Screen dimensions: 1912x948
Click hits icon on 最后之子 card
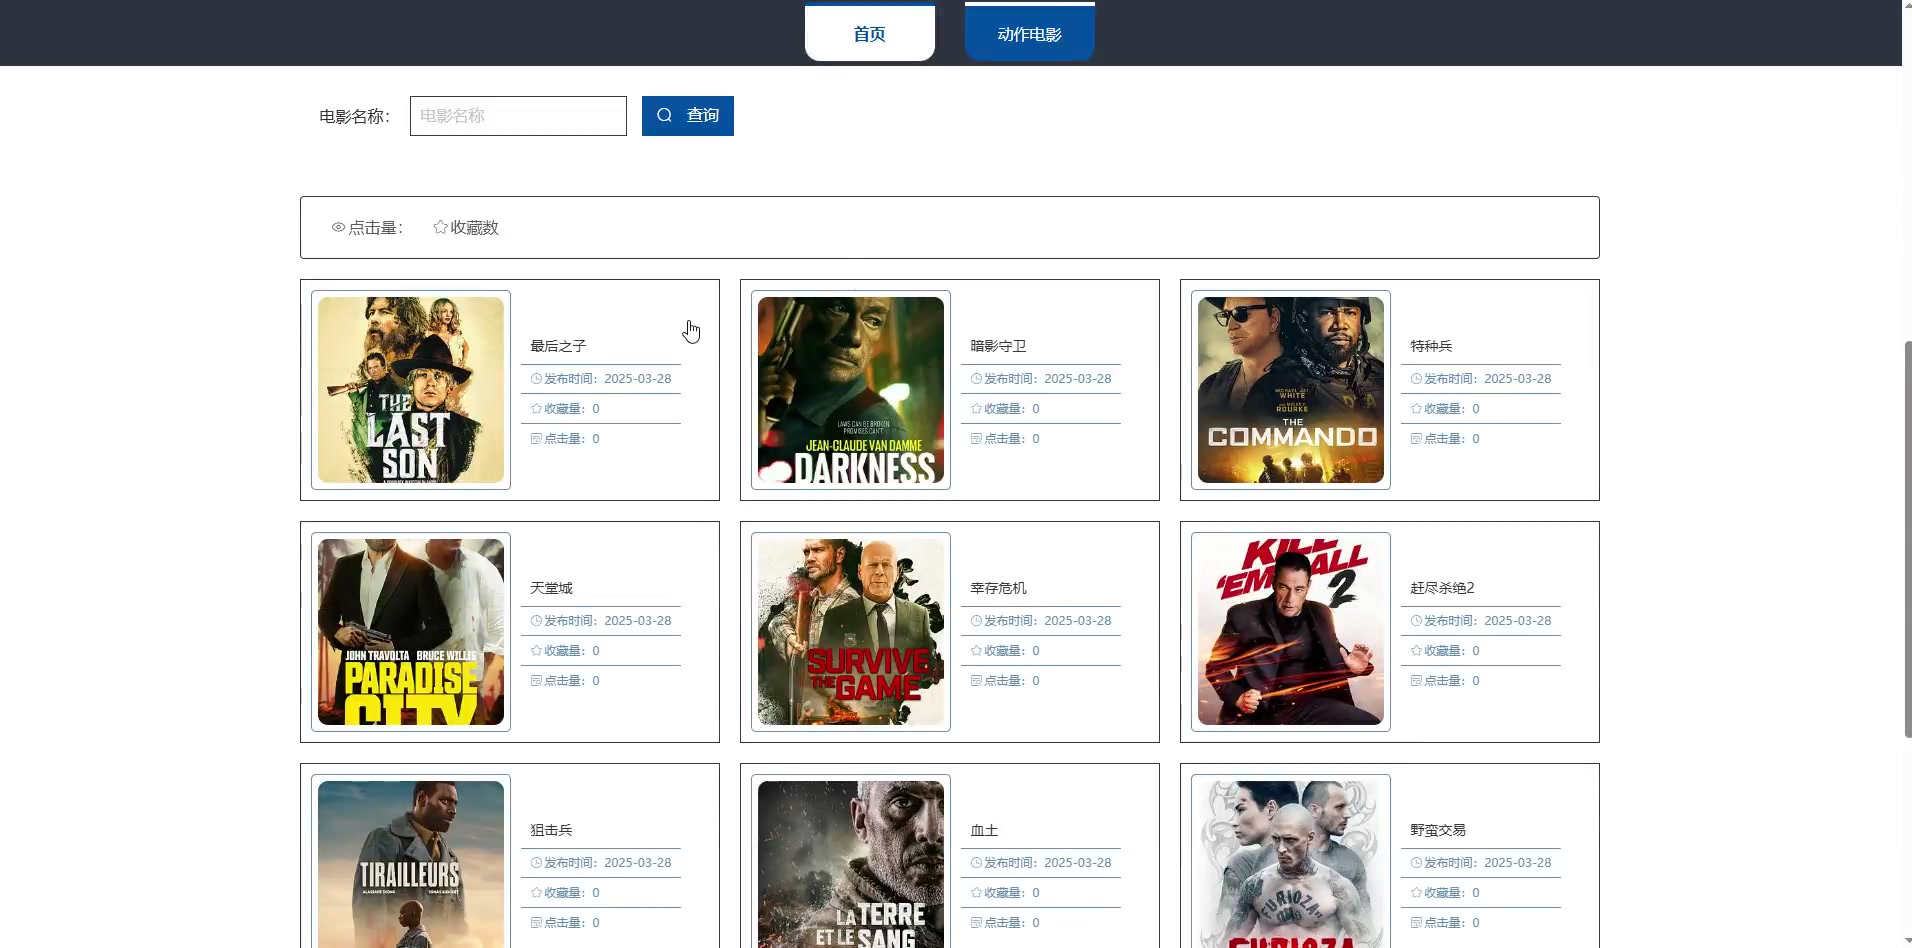pyautogui.click(x=536, y=439)
